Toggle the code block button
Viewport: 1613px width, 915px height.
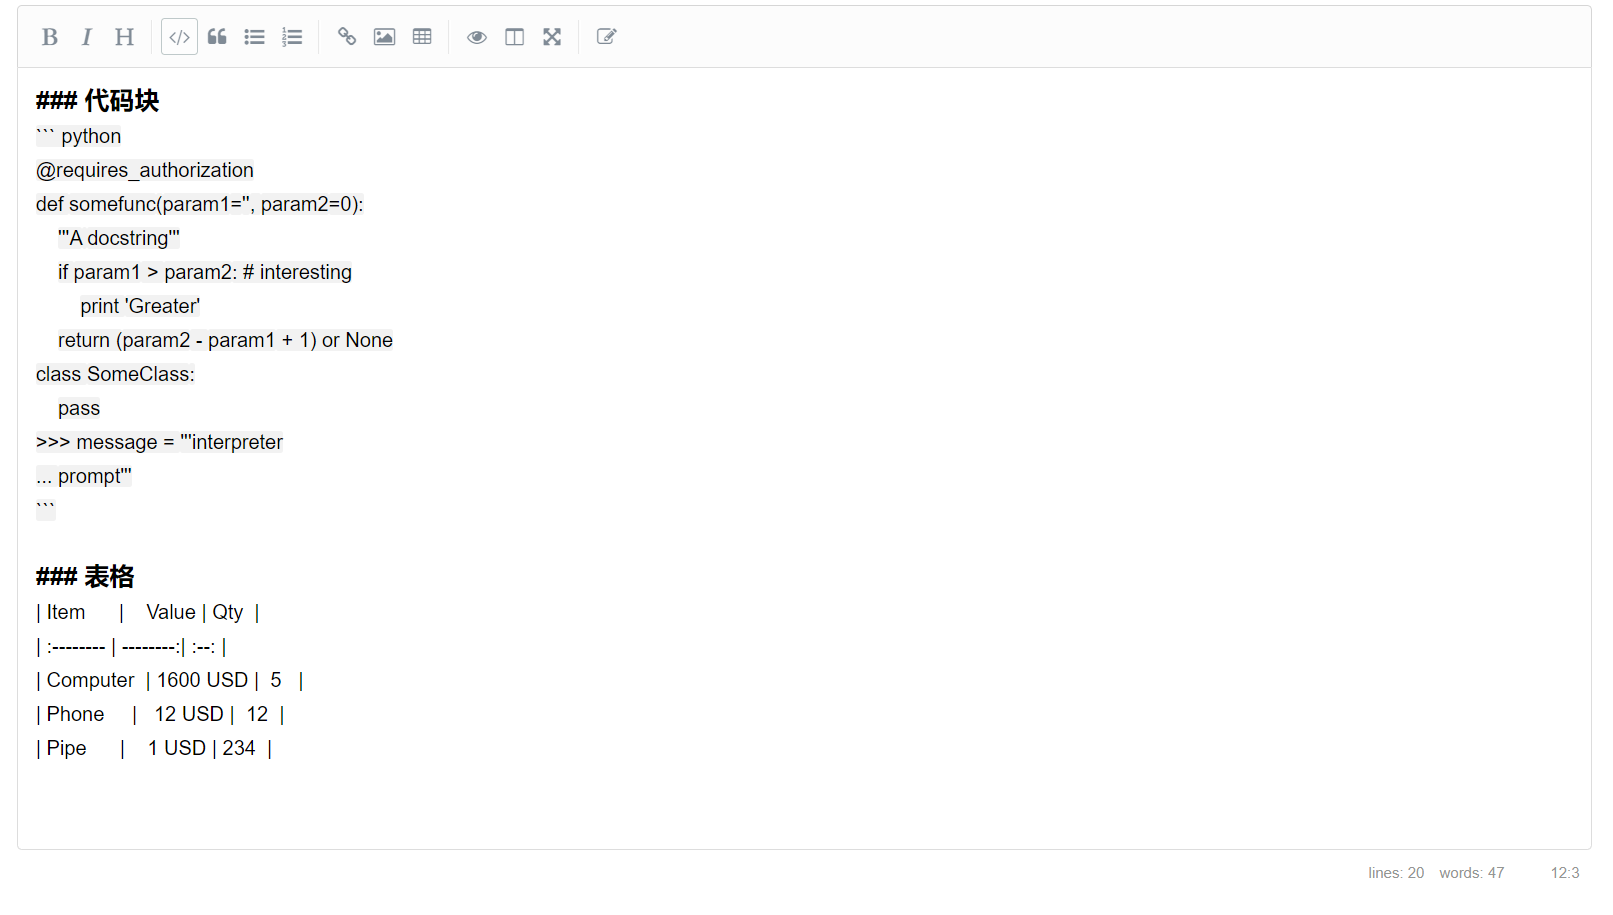(x=179, y=37)
